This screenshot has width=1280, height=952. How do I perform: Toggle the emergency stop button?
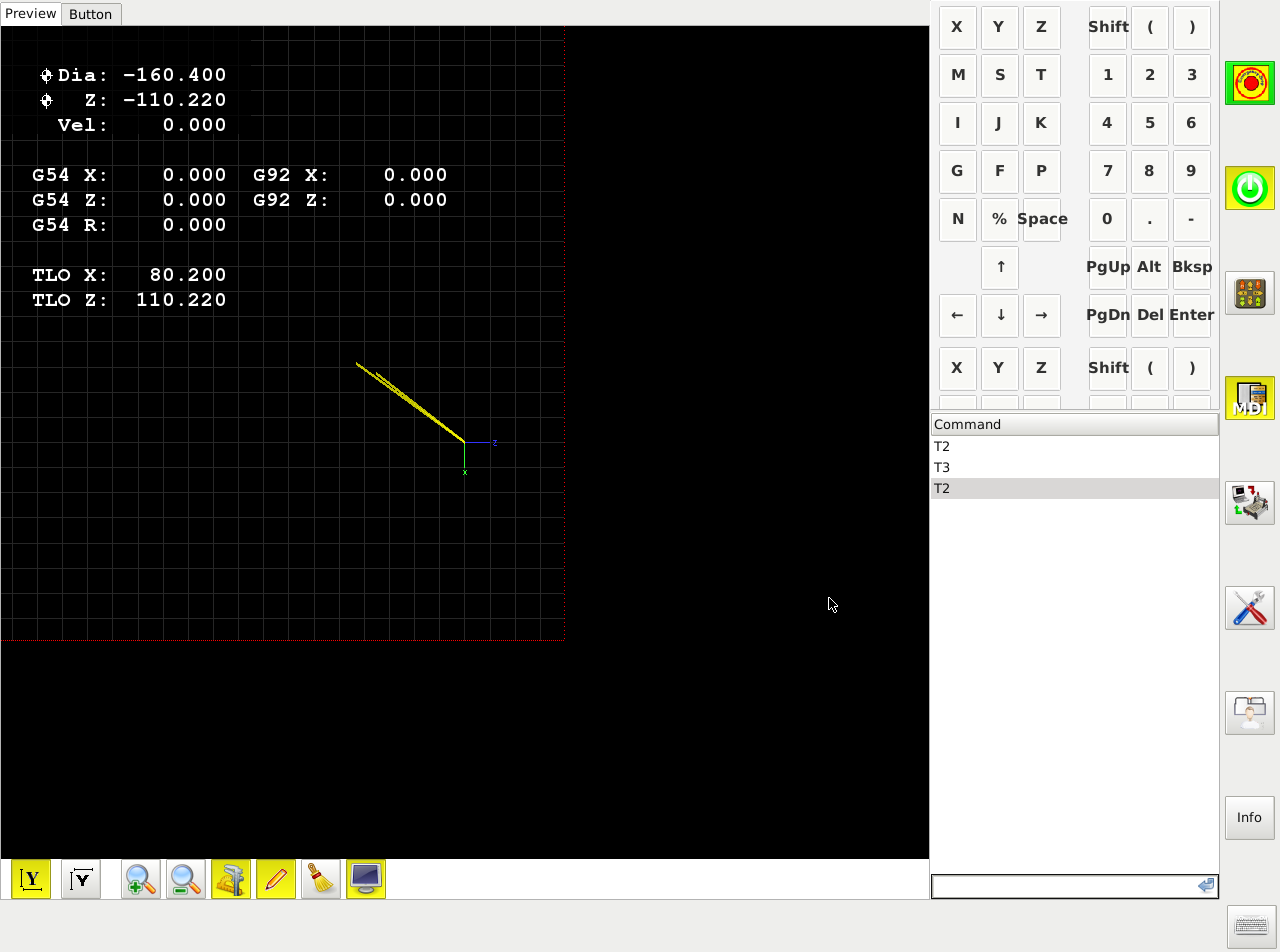(x=1250, y=83)
